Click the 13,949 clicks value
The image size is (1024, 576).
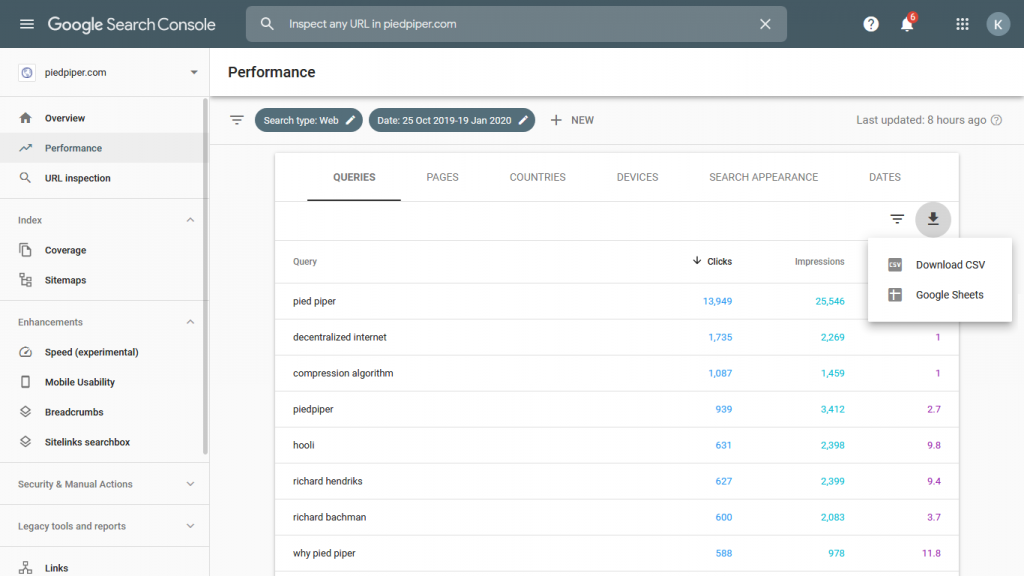(x=717, y=301)
